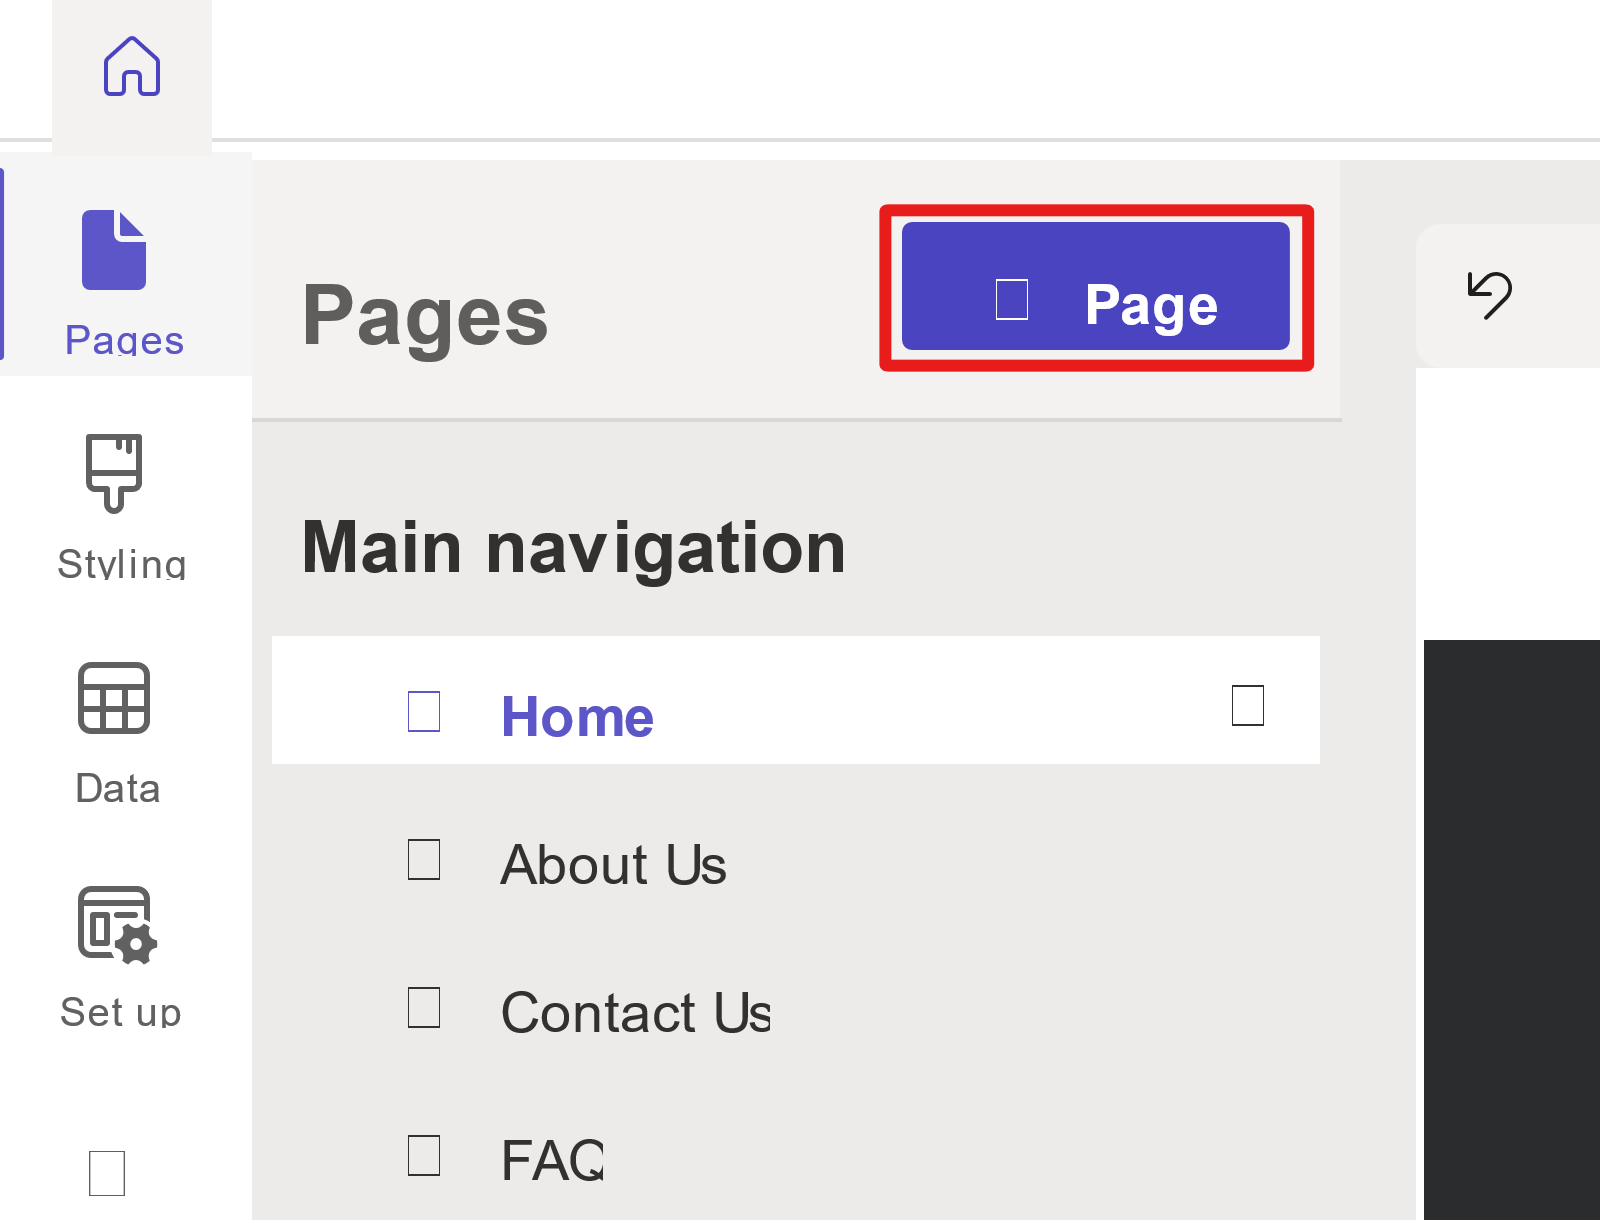Open the Styling paintbrush section
The width and height of the screenshot is (1600, 1220).
point(121,507)
